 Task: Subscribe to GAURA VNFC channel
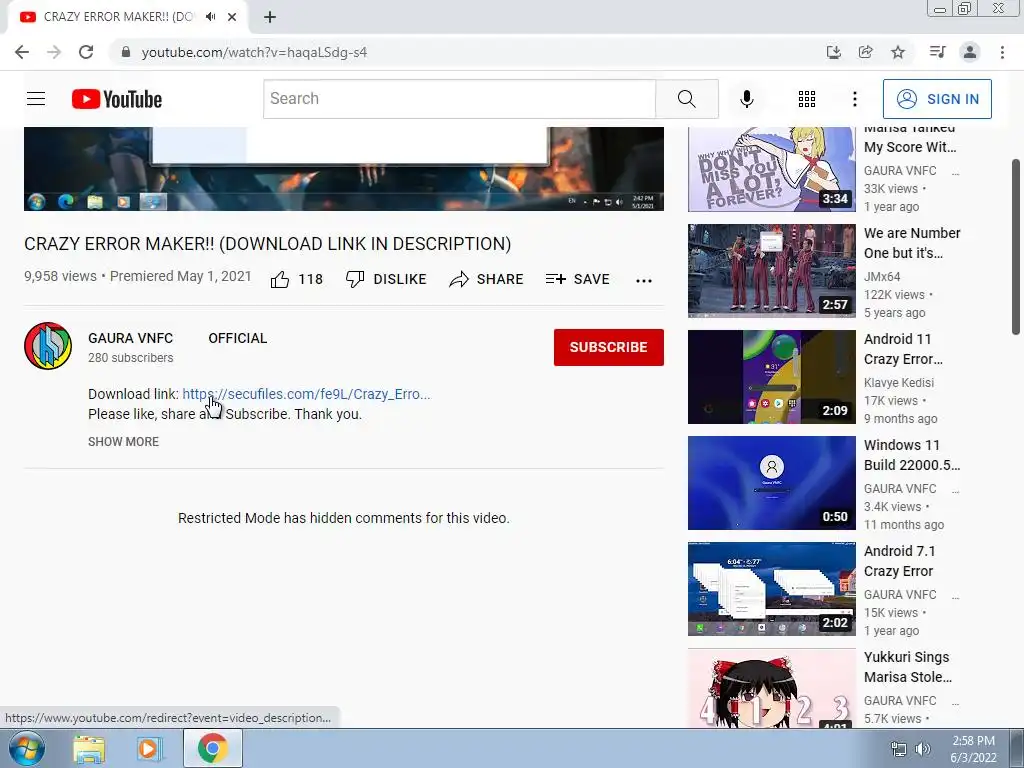(609, 347)
